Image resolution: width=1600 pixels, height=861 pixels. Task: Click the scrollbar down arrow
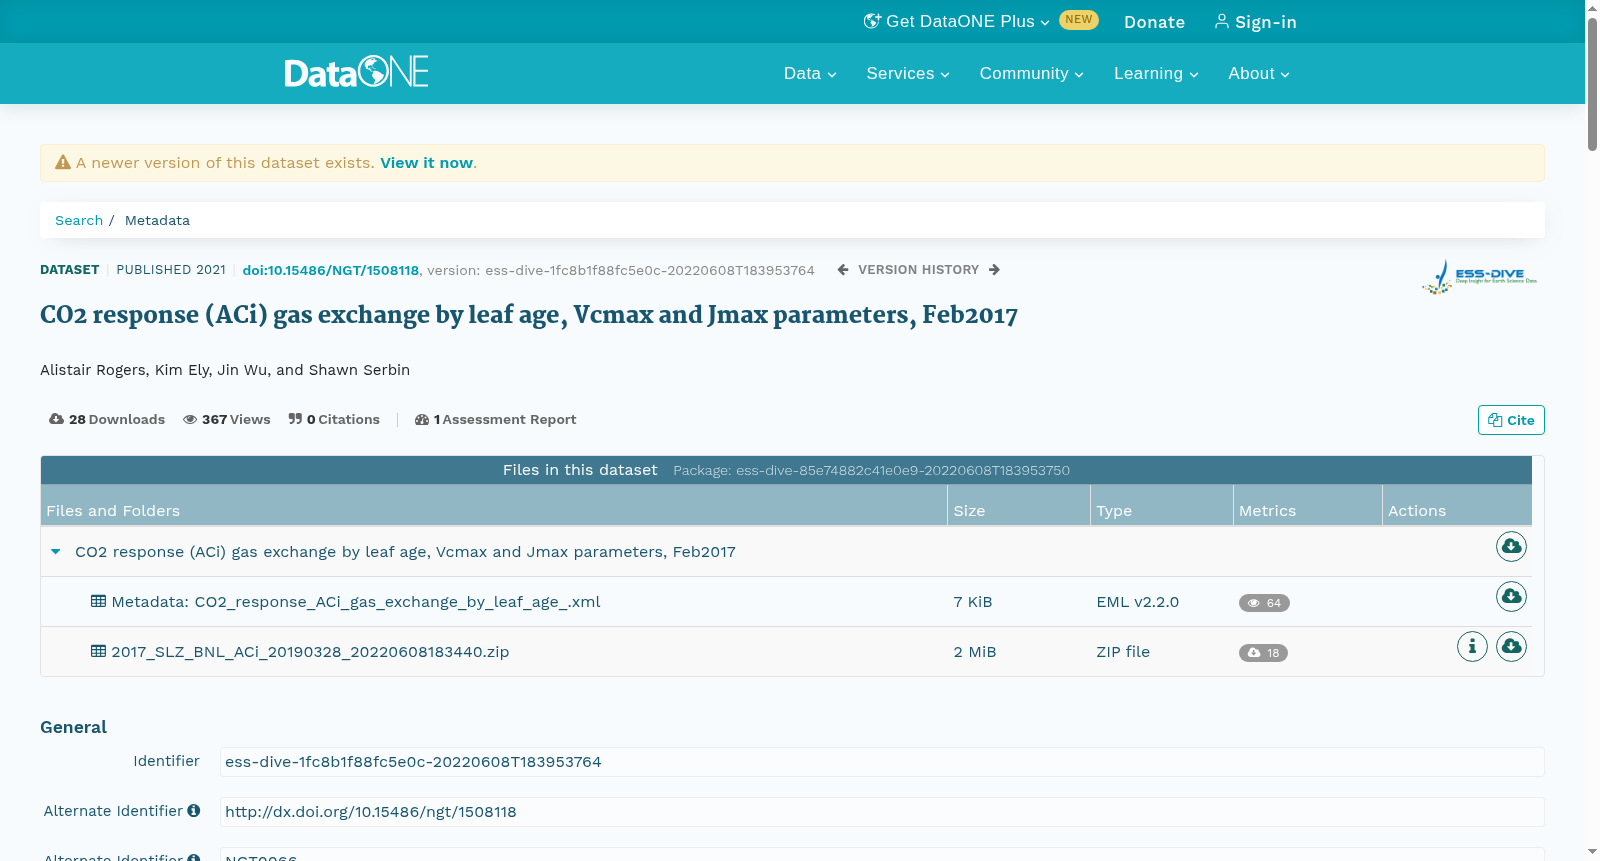click(1592, 852)
